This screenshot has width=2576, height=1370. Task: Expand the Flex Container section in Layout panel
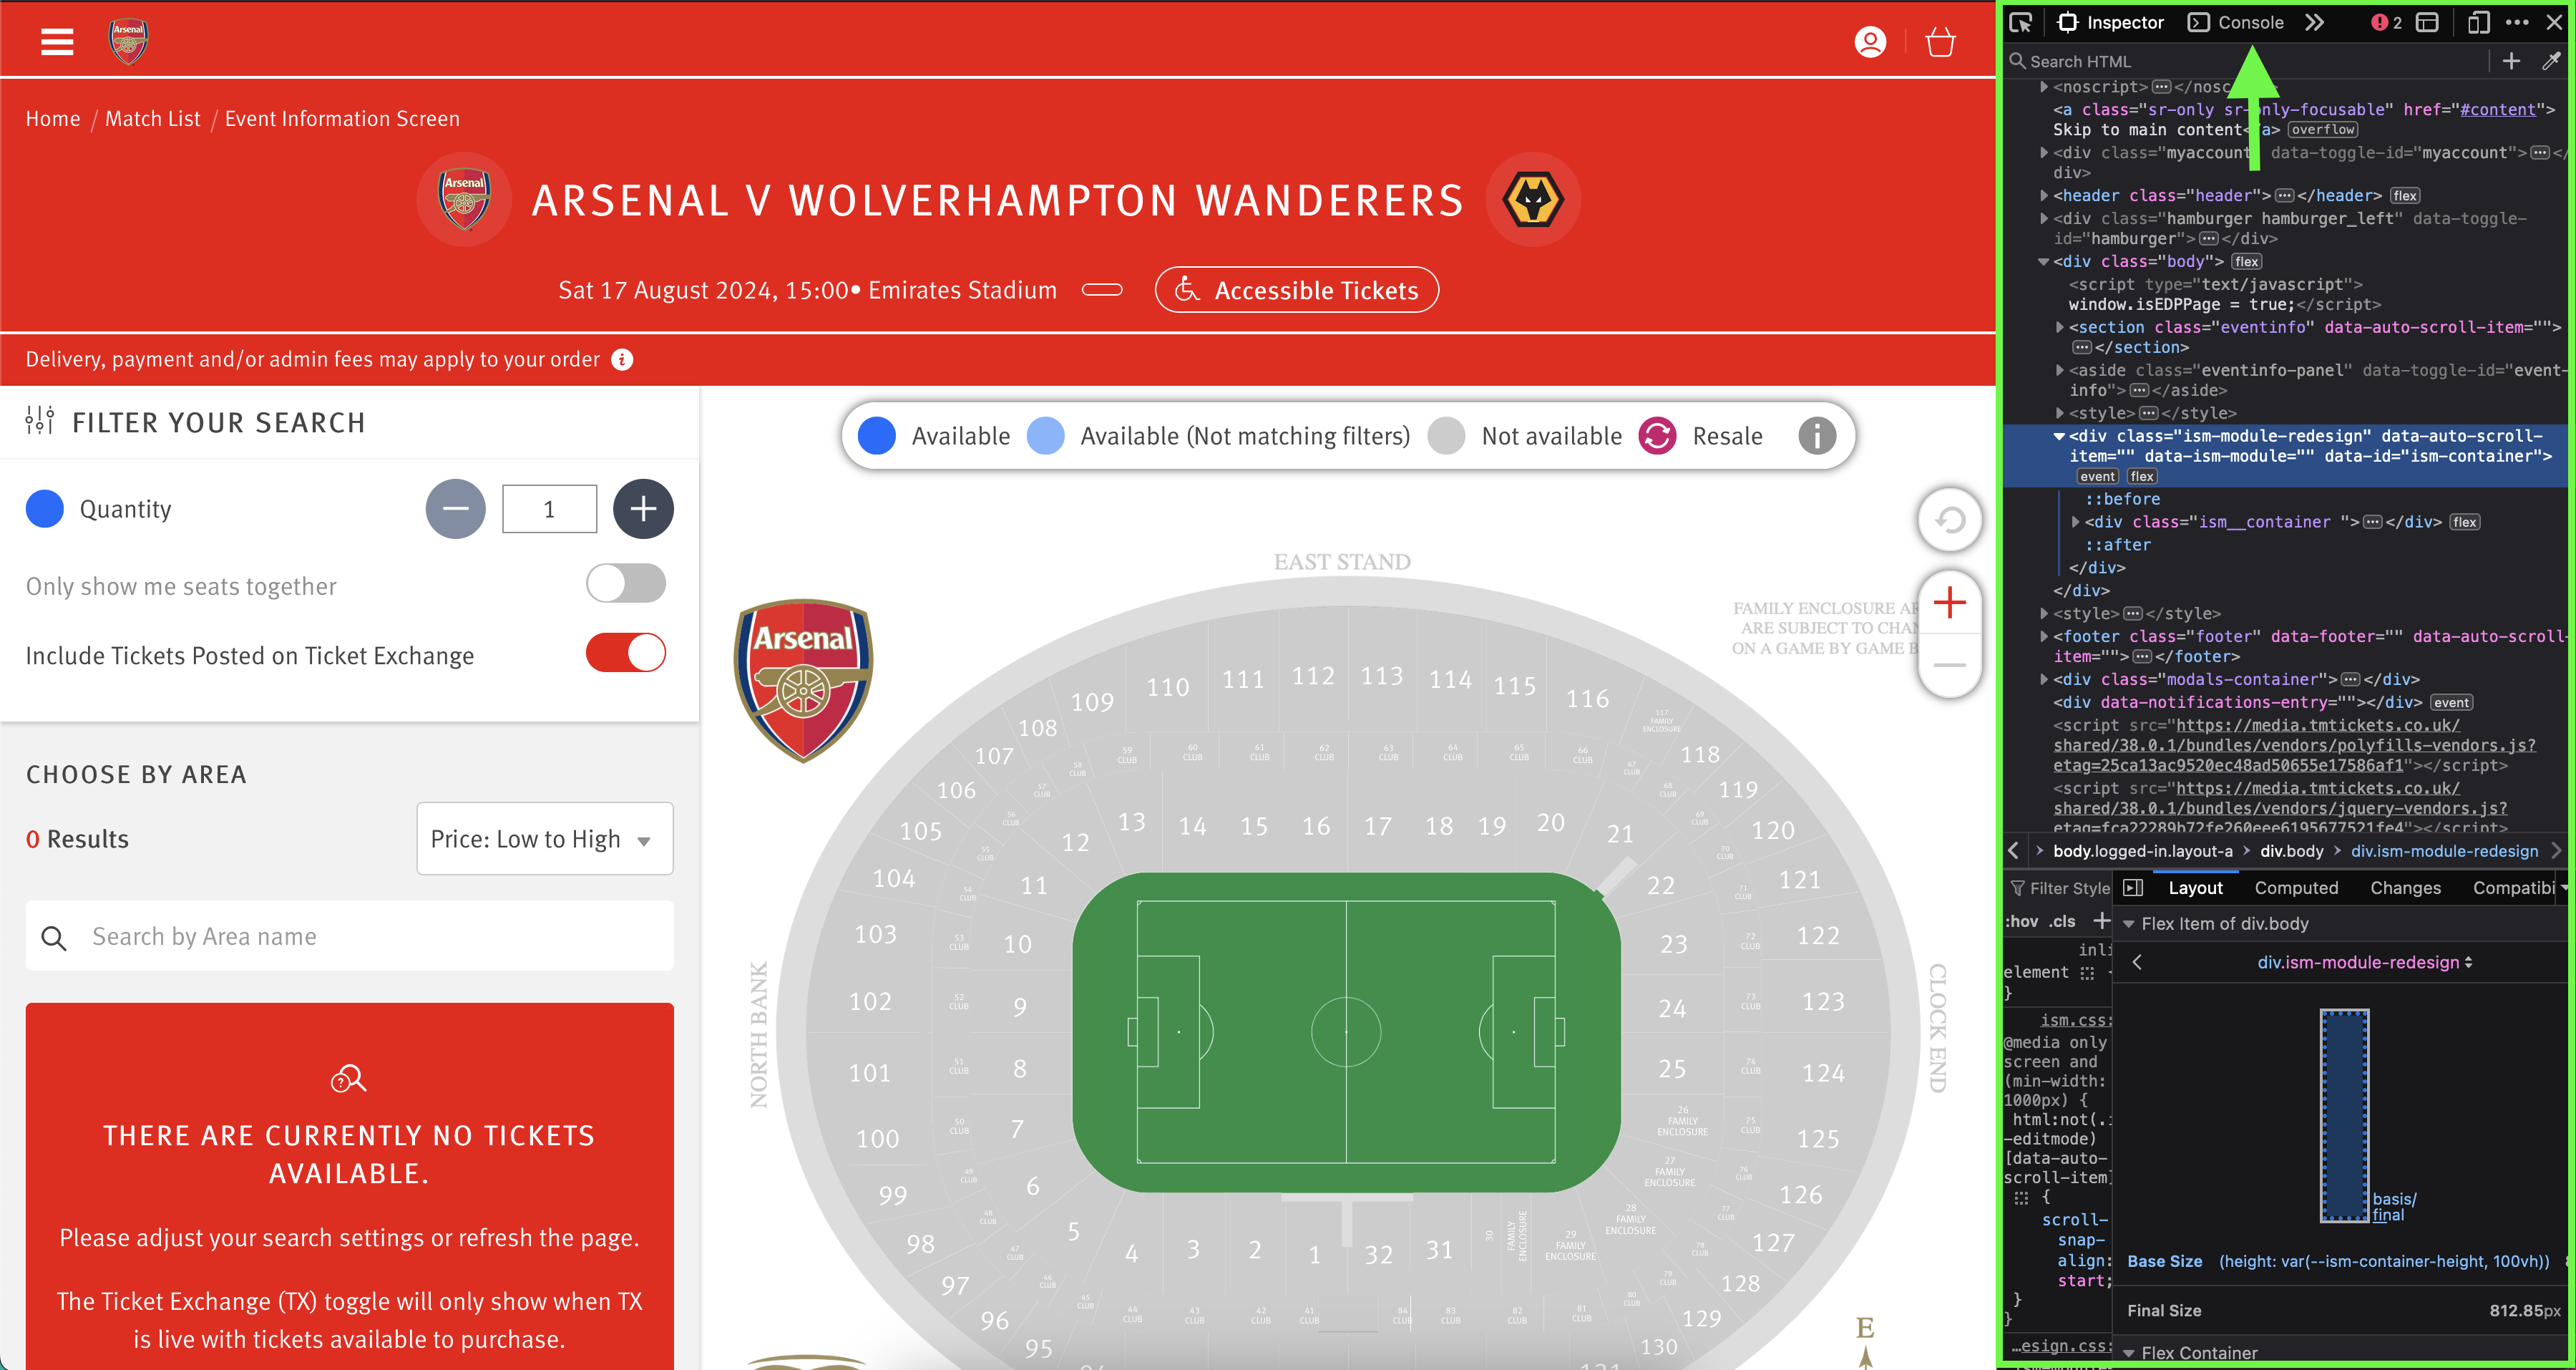click(2130, 1352)
